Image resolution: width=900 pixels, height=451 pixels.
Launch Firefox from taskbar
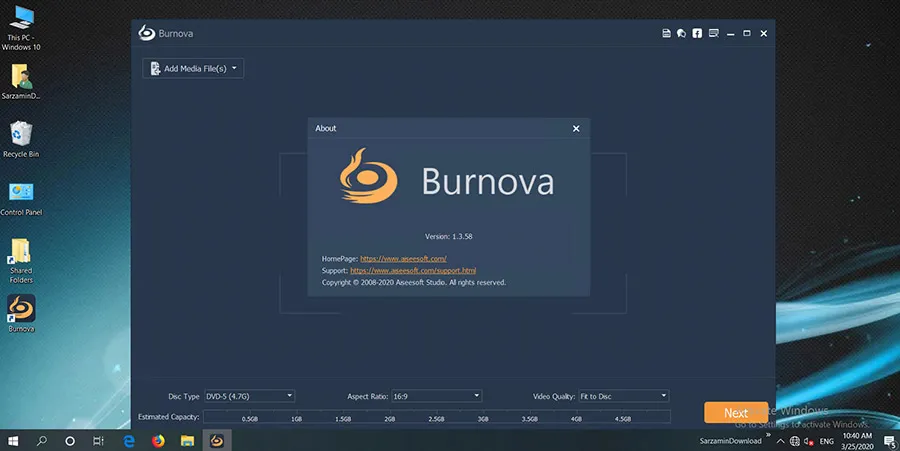click(x=158, y=441)
